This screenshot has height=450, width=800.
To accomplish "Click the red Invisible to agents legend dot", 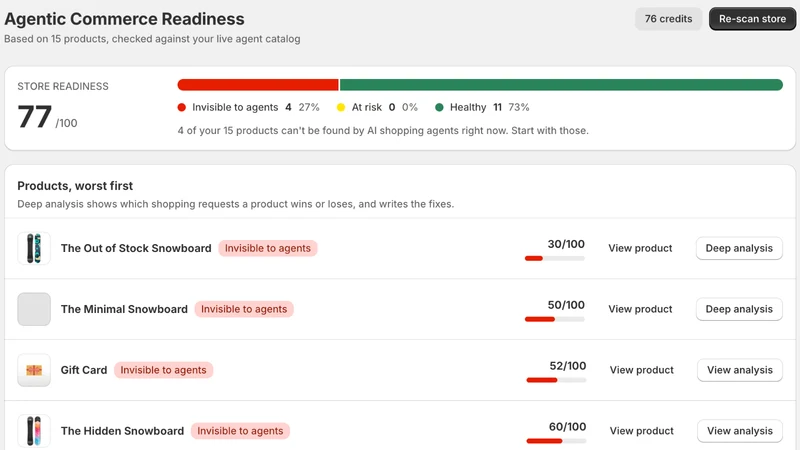I will coord(182,107).
